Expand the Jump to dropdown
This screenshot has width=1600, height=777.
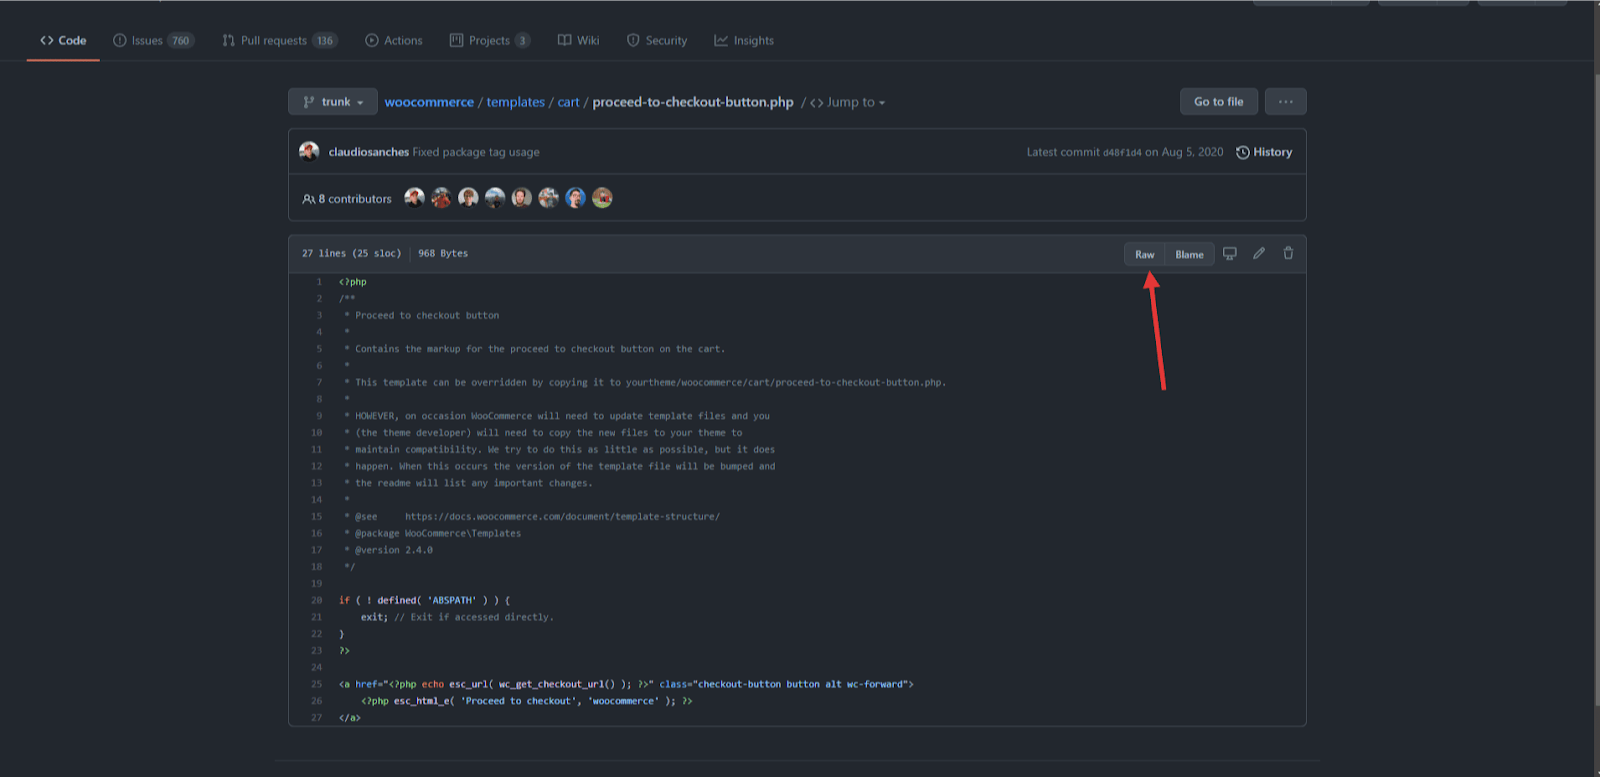point(848,102)
